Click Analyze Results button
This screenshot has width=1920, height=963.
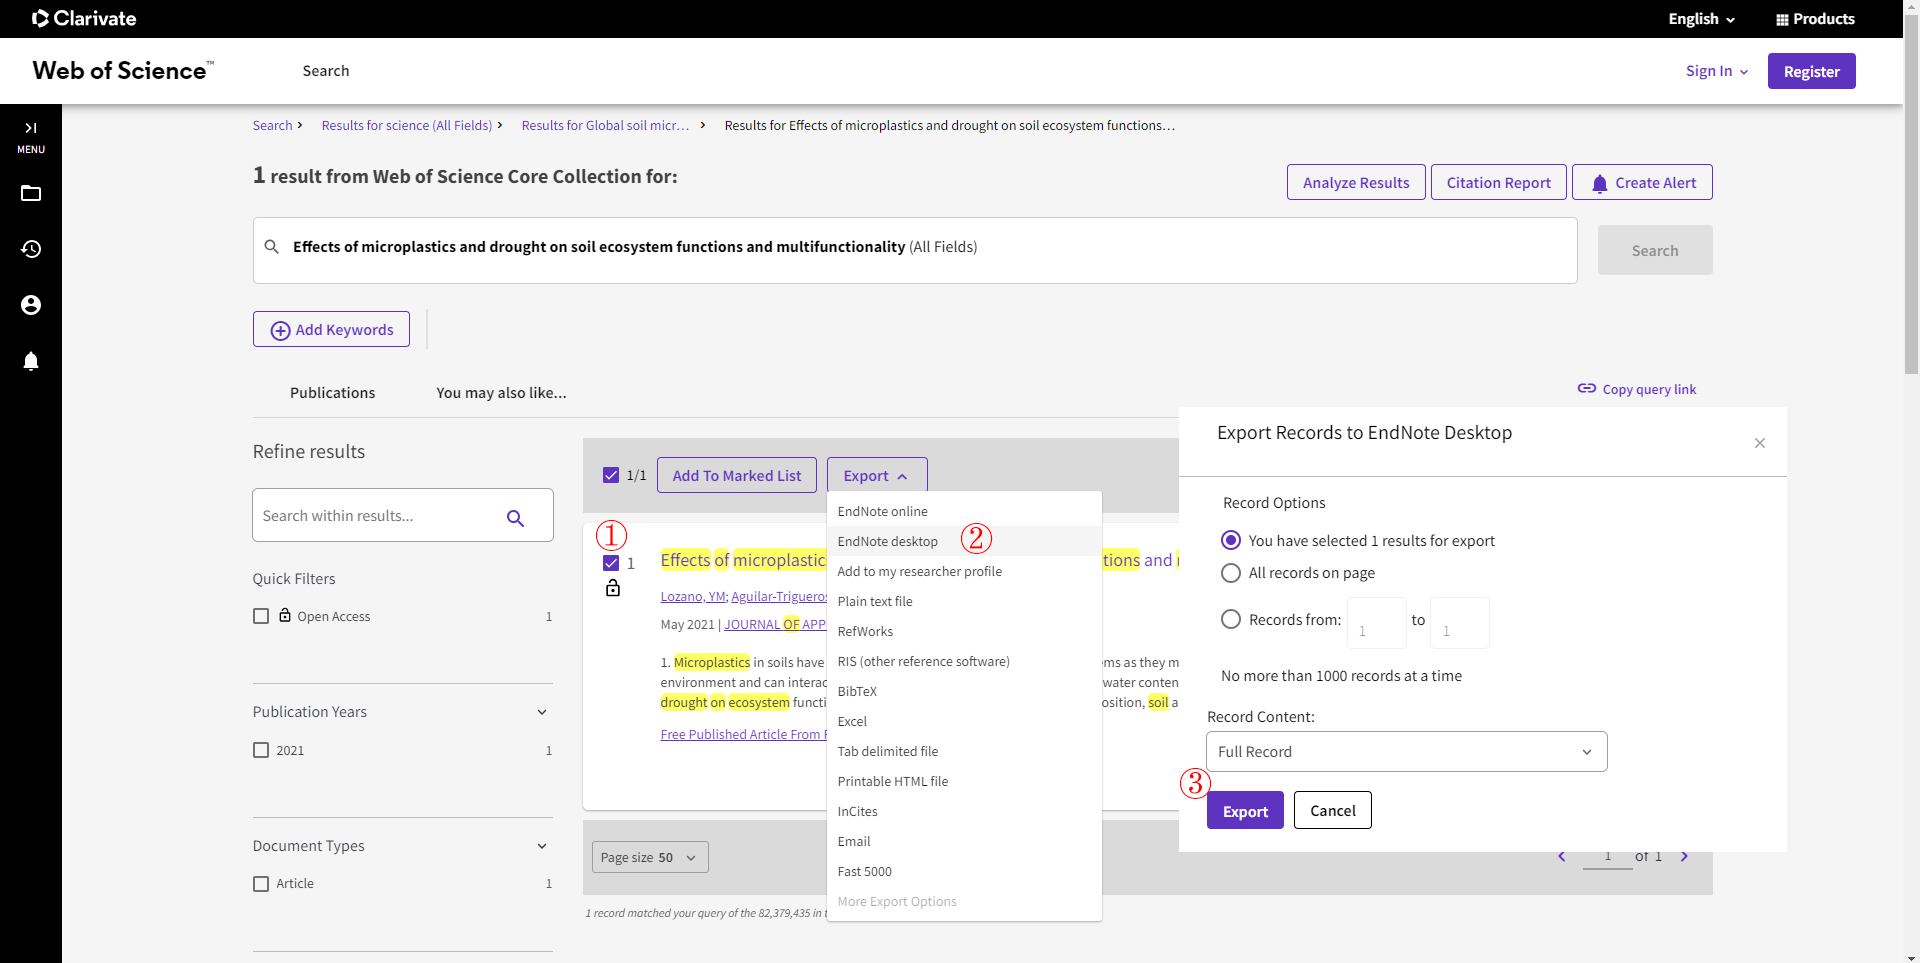pos(1356,182)
